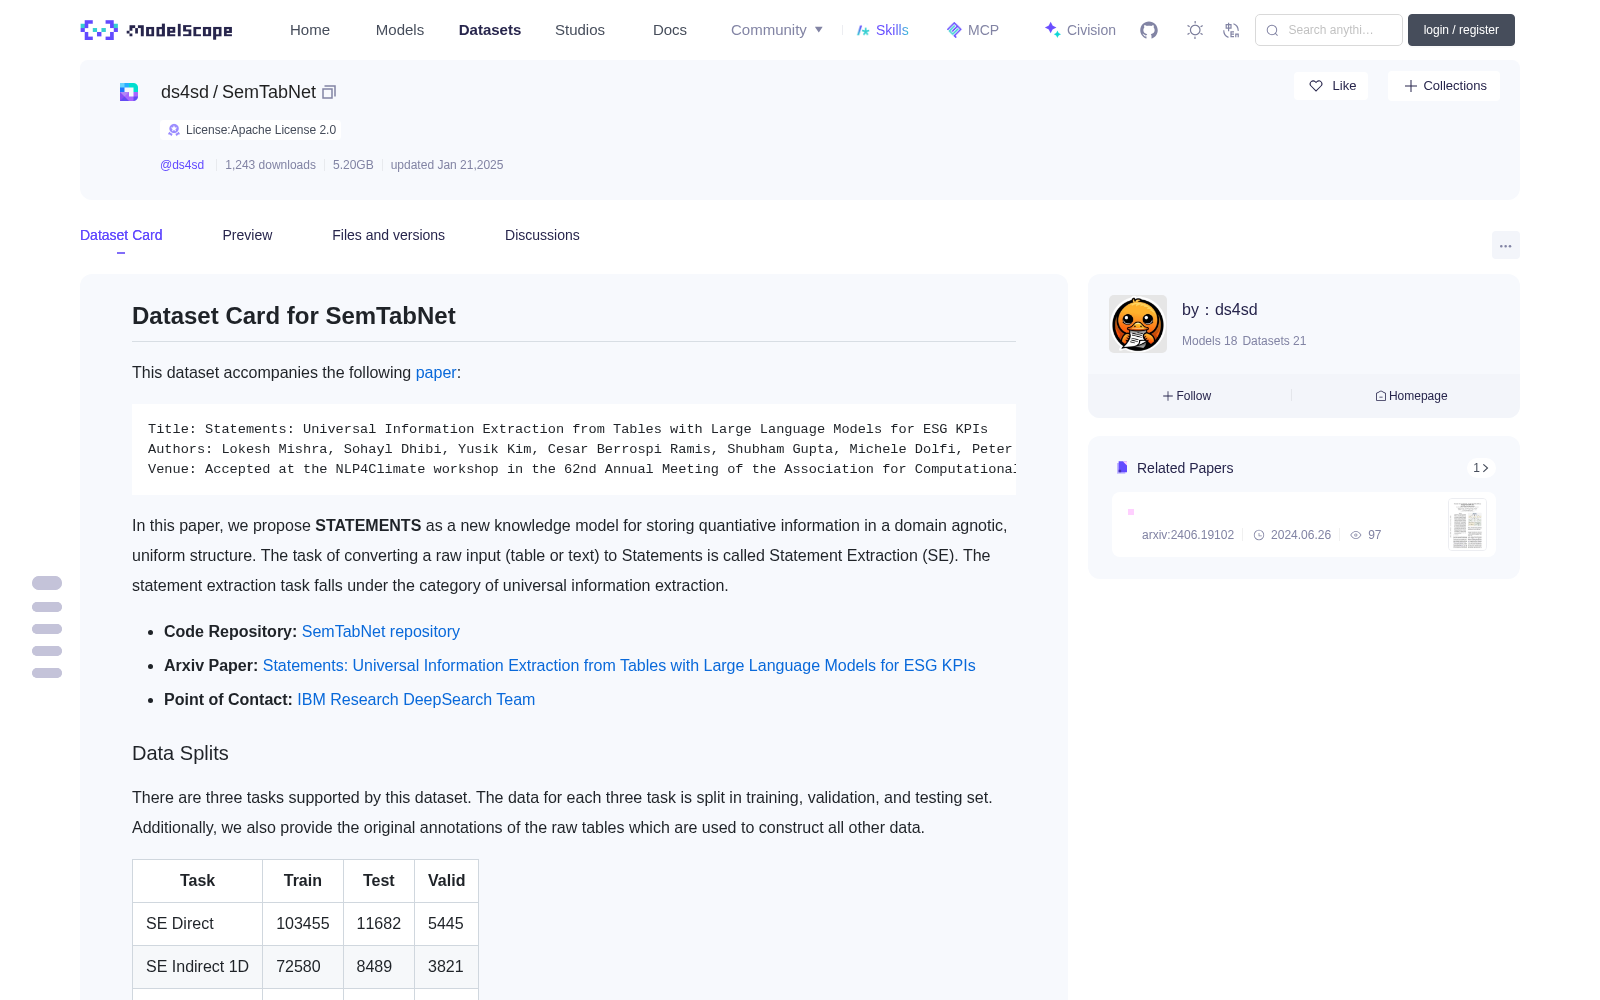Click the 'Data Splits' heading
Image resolution: width=1600 pixels, height=1000 pixels.
180,753
